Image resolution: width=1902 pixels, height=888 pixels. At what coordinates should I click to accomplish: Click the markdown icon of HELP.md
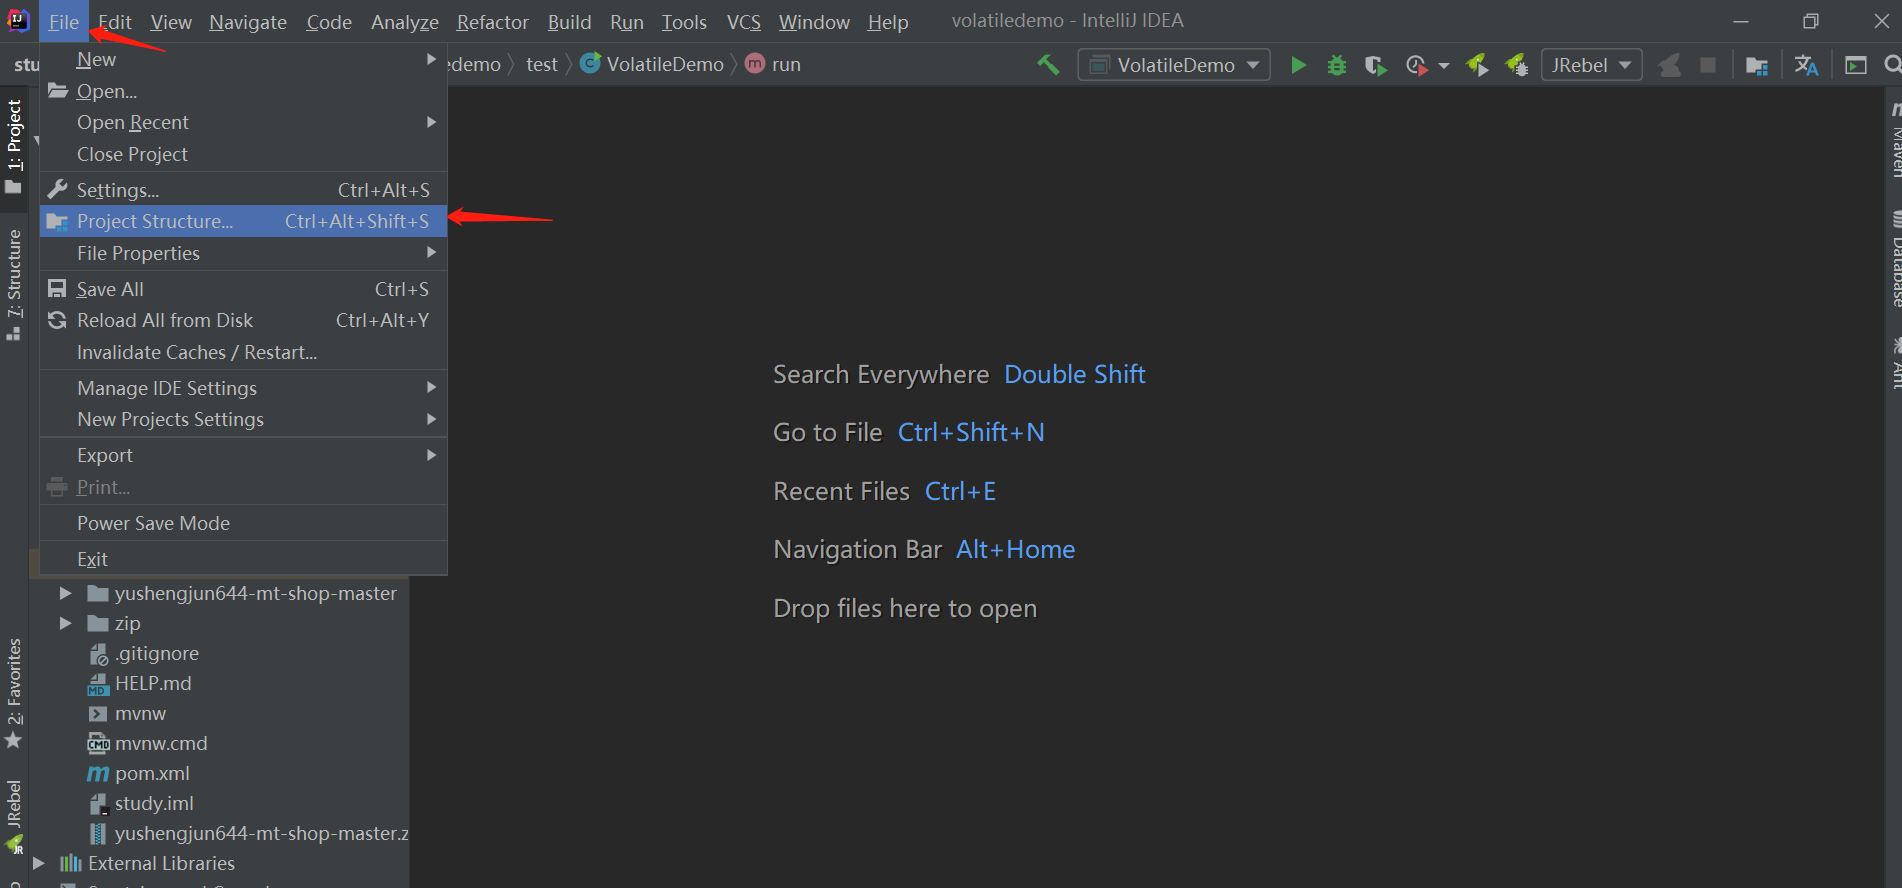(x=98, y=684)
